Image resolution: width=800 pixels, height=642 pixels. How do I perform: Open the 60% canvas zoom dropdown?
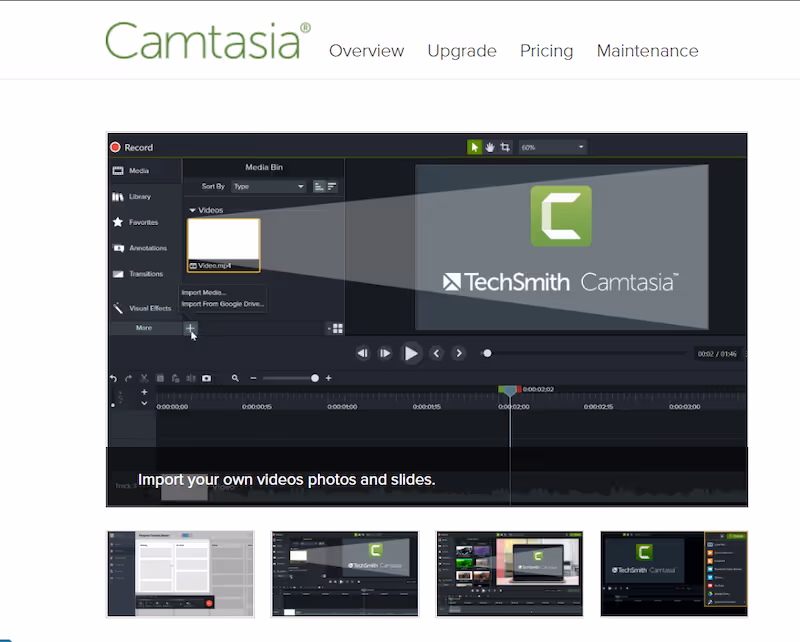[x=553, y=147]
